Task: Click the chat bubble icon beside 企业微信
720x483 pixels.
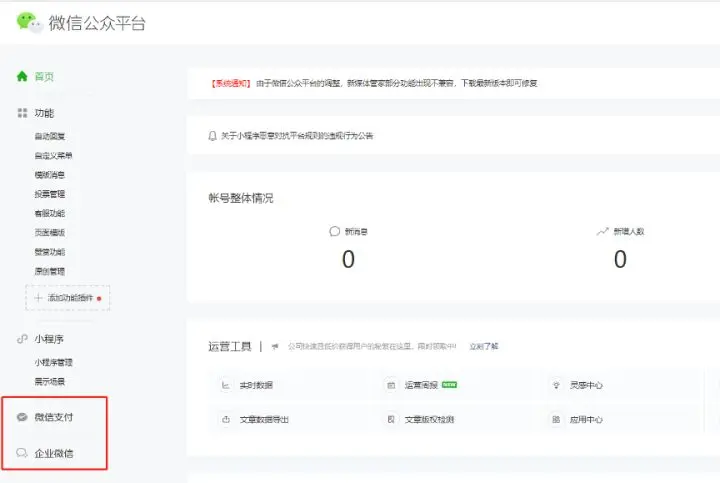Action: (22, 453)
